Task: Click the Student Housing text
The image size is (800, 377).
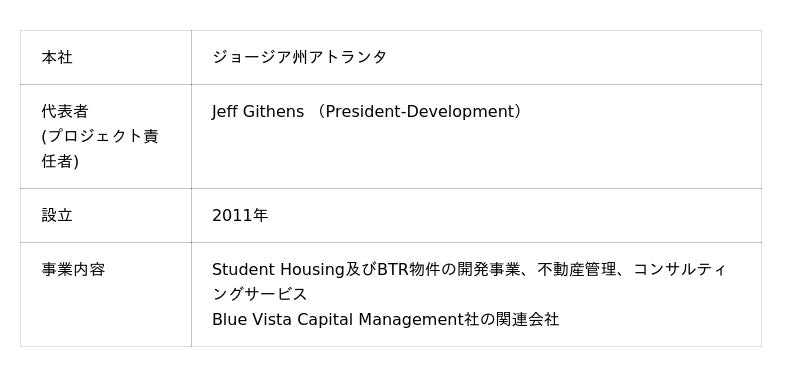Action: pyautogui.click(x=279, y=269)
